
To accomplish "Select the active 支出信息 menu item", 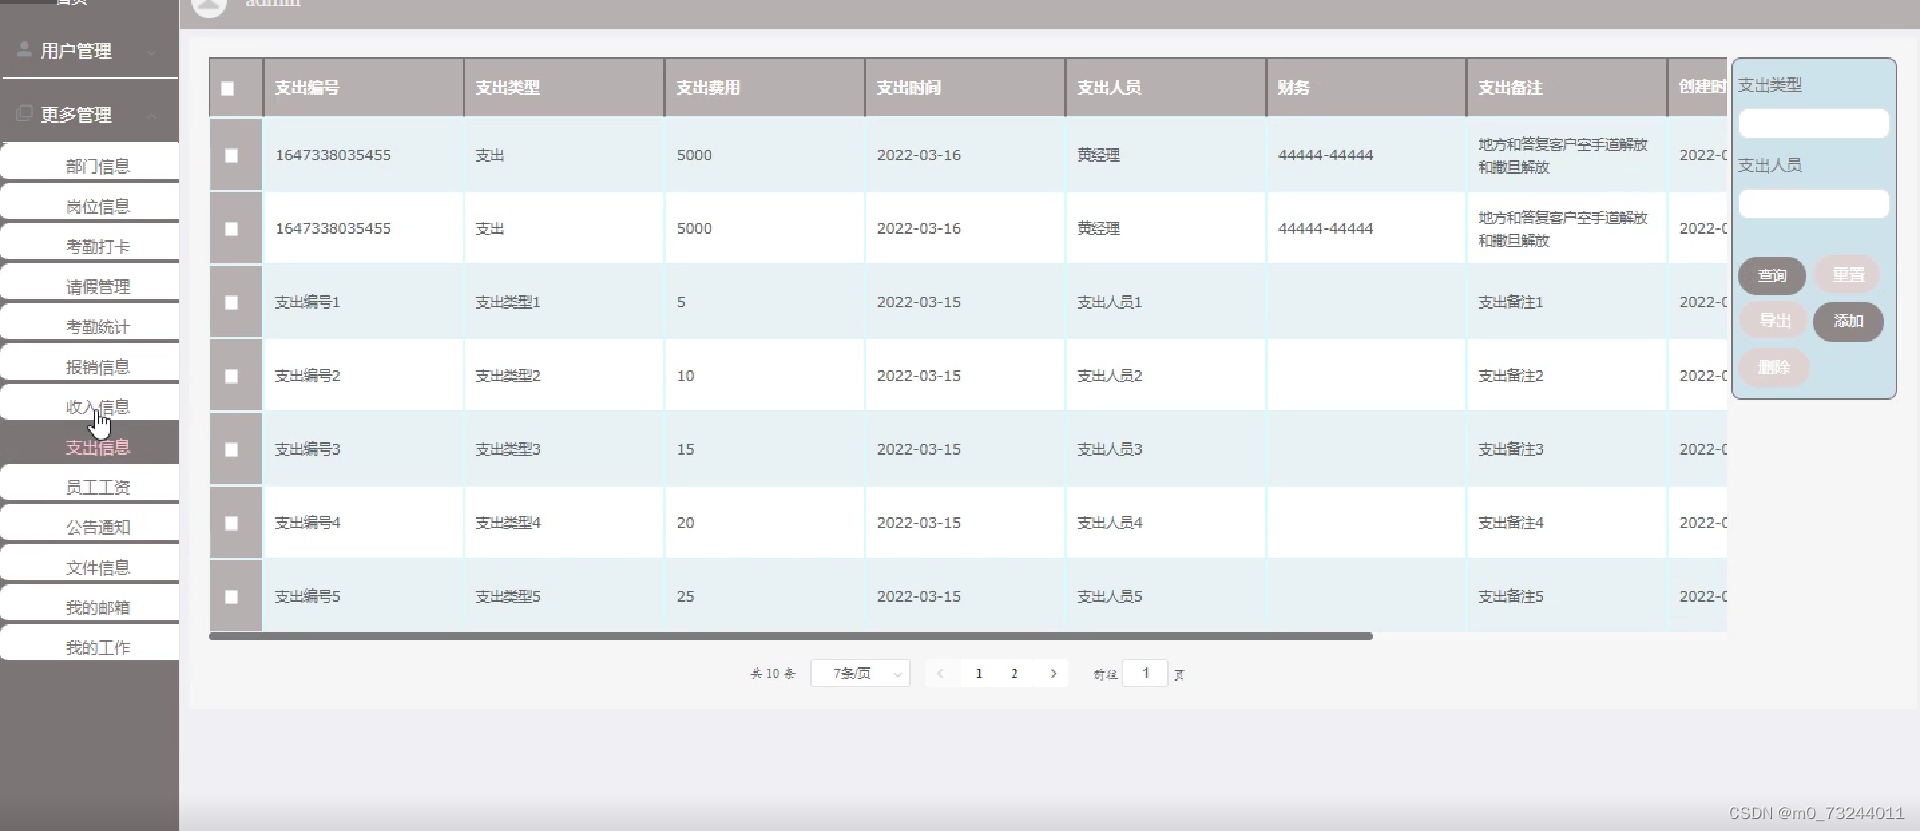I will pos(90,445).
